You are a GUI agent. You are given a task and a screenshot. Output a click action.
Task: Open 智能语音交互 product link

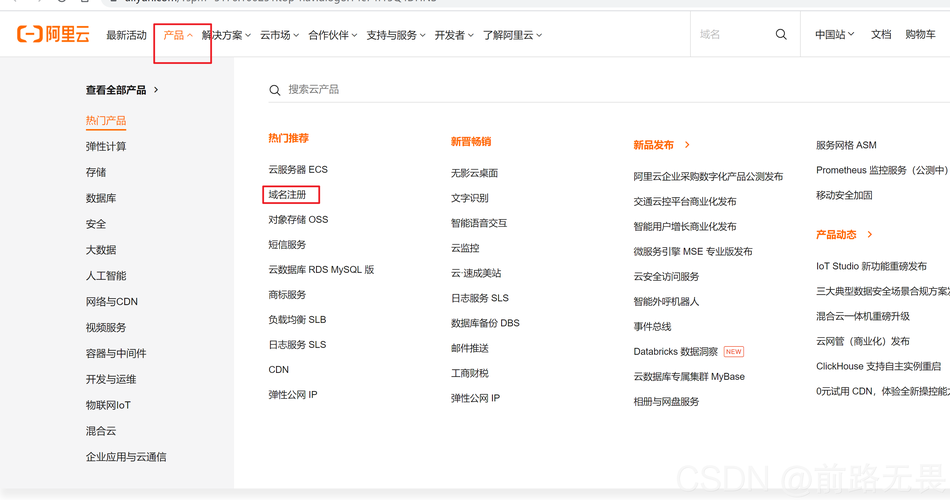479,223
